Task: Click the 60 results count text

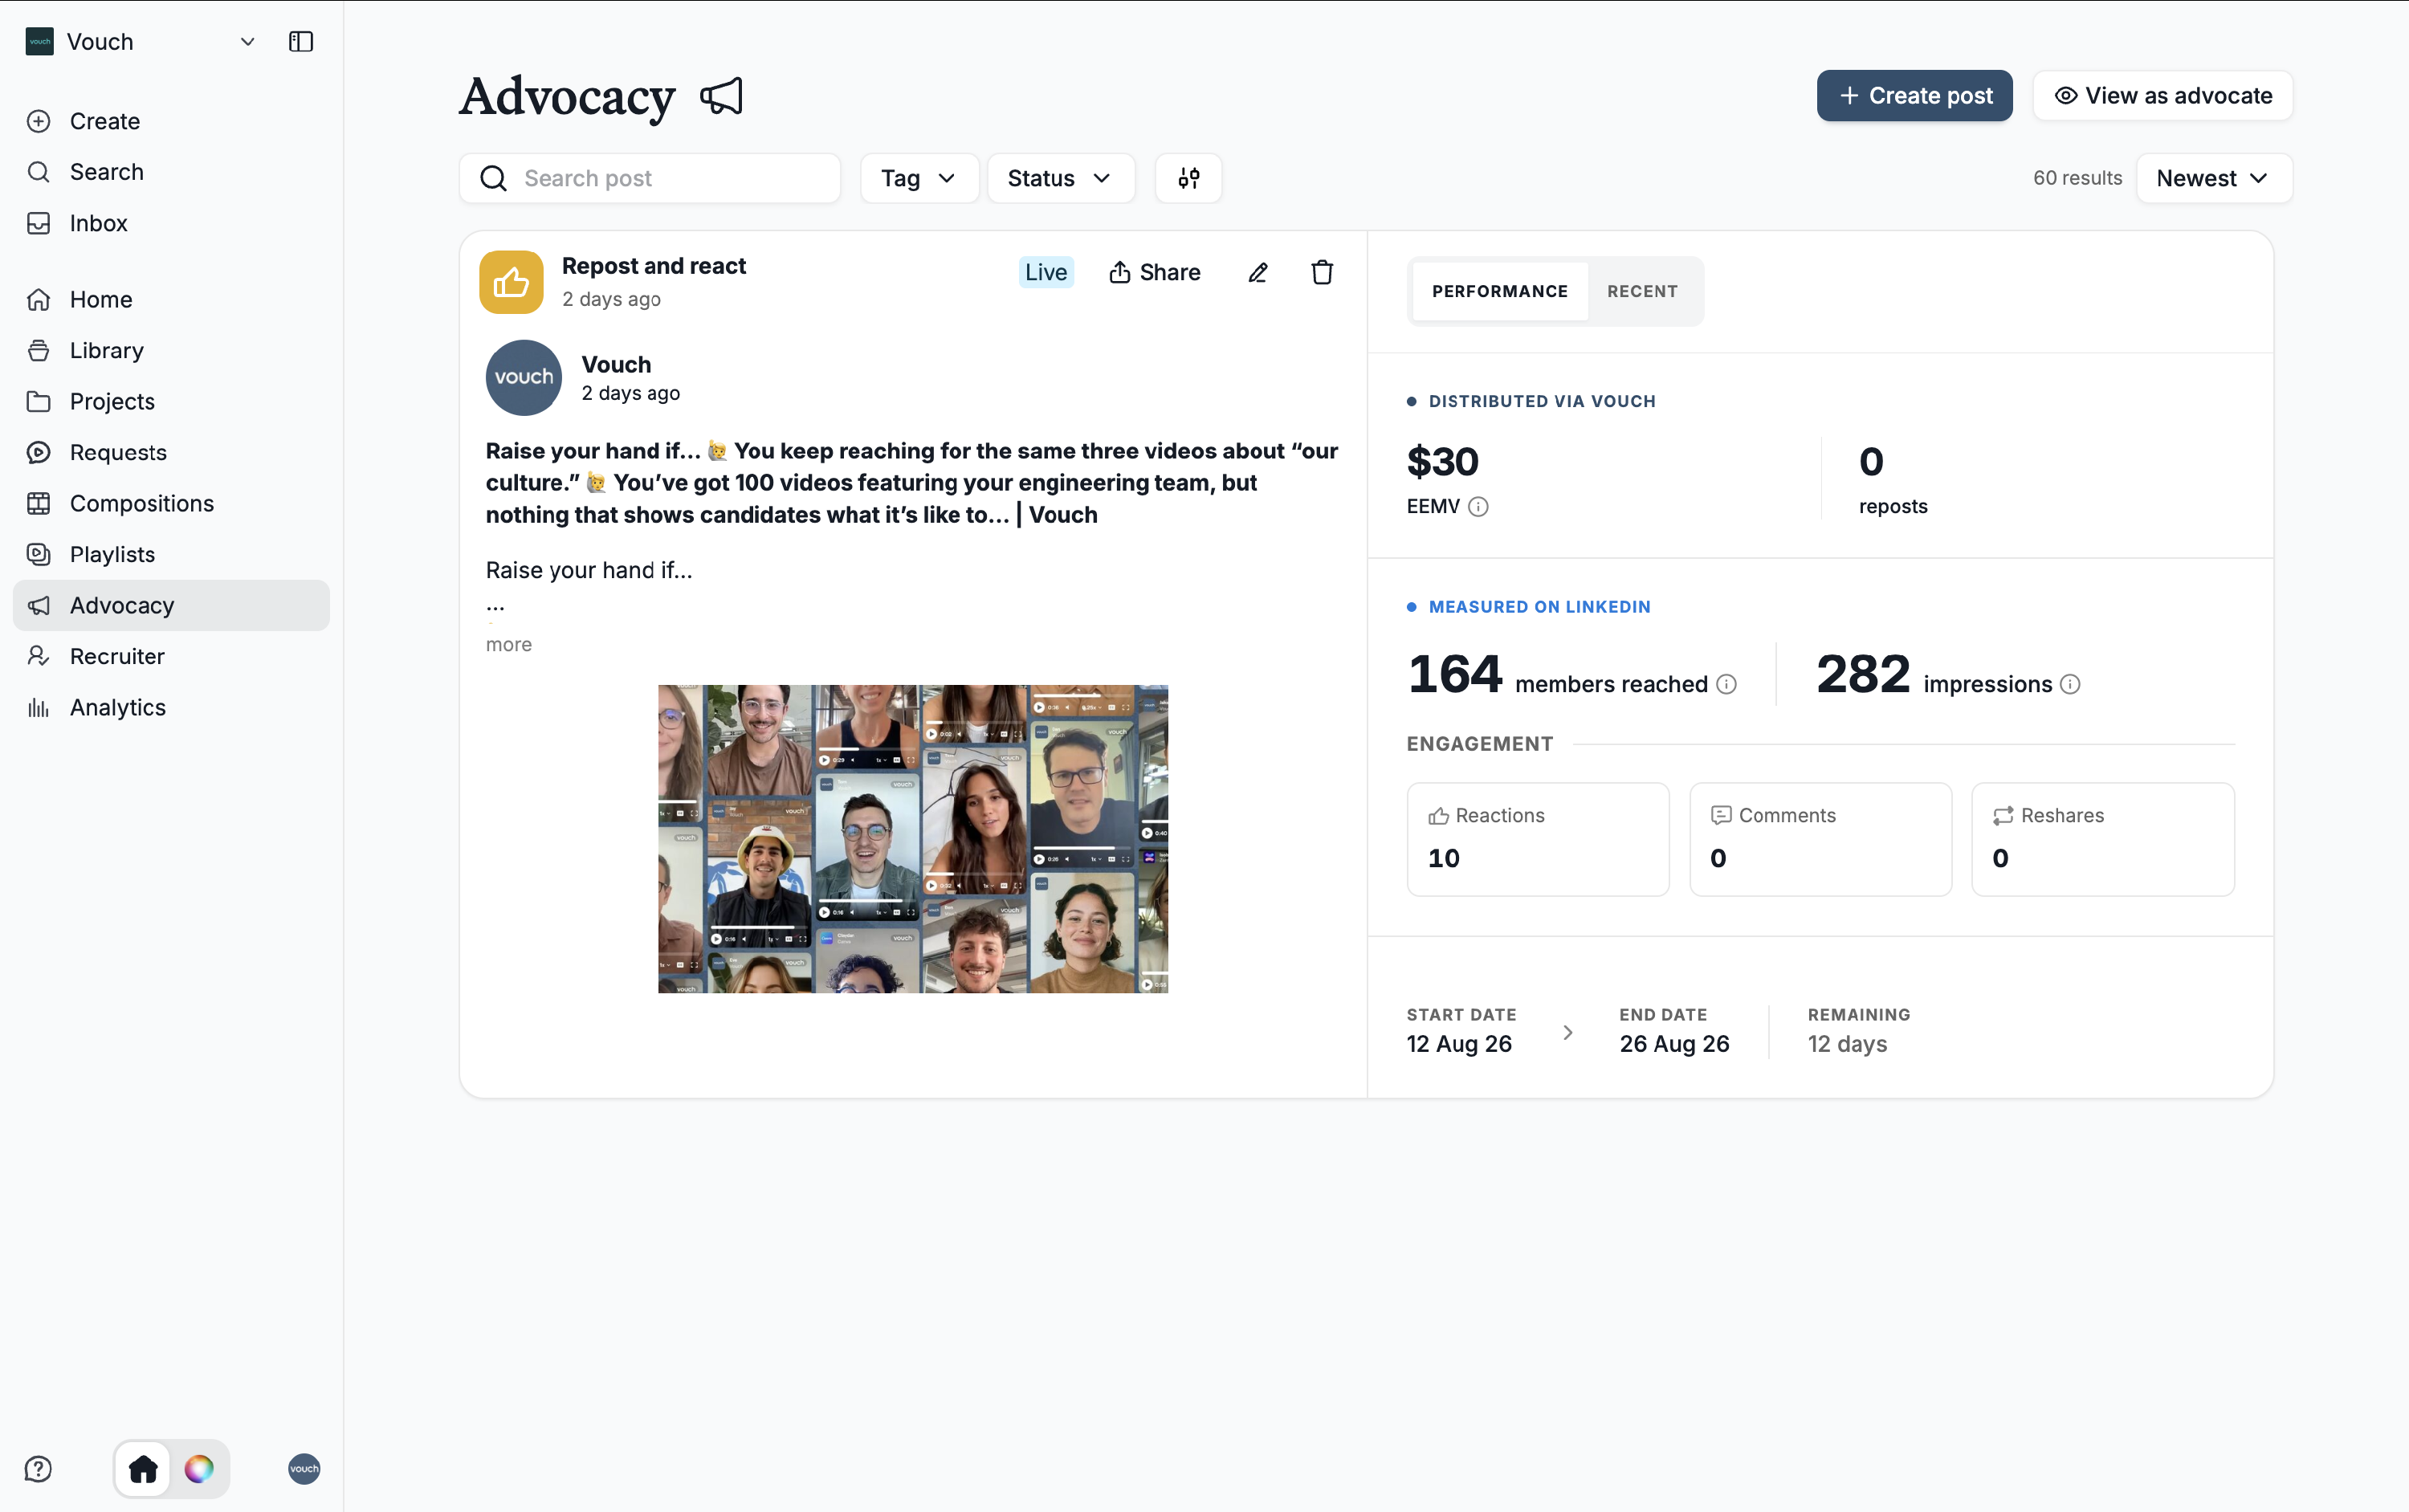Action: tap(2077, 178)
